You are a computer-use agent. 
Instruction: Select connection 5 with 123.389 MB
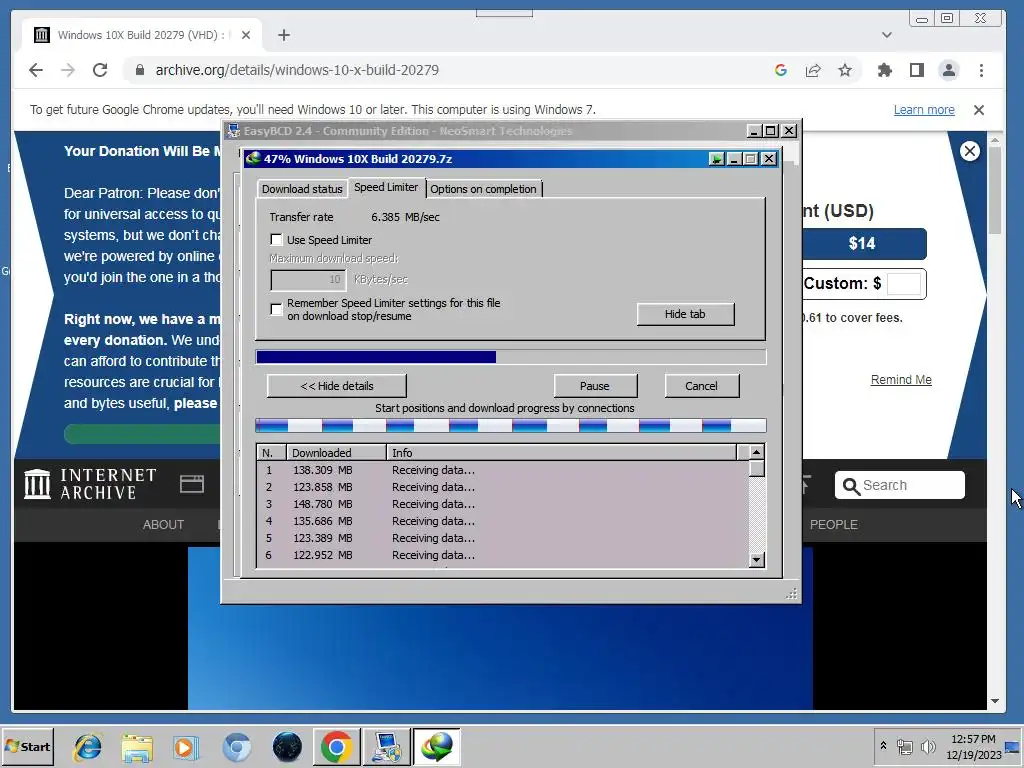pos(503,538)
